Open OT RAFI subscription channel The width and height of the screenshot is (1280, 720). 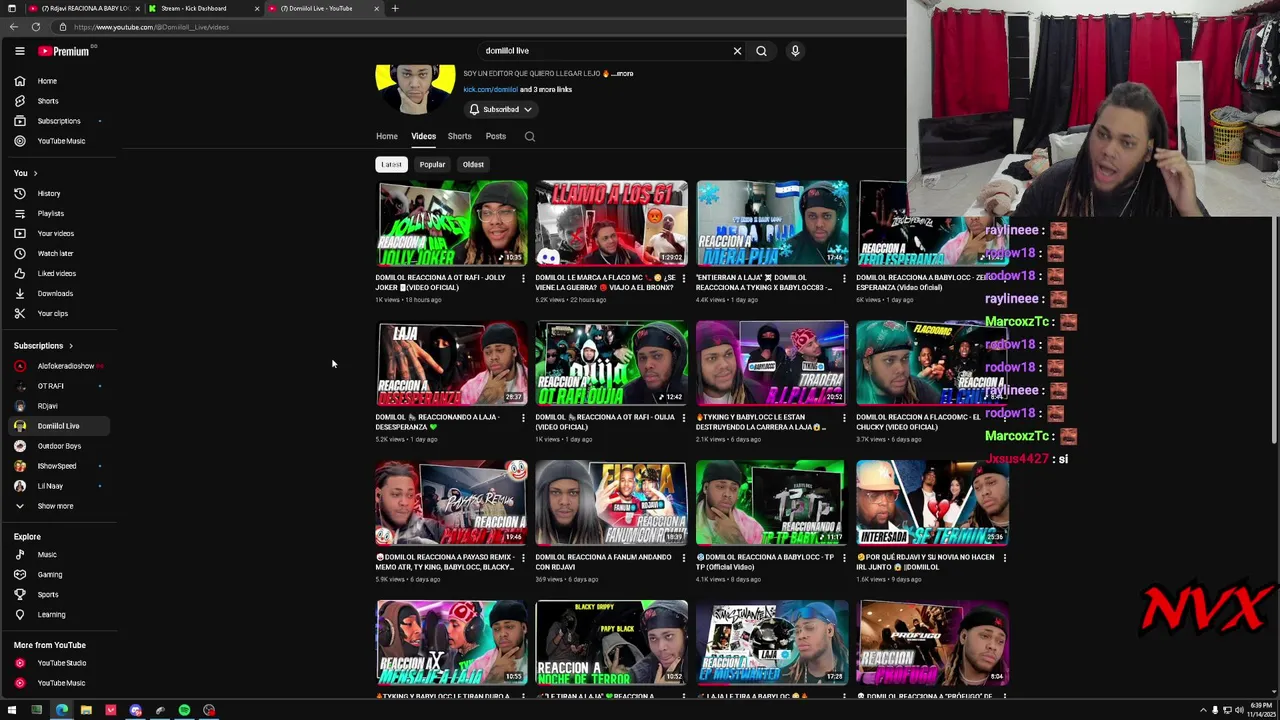coord(50,386)
